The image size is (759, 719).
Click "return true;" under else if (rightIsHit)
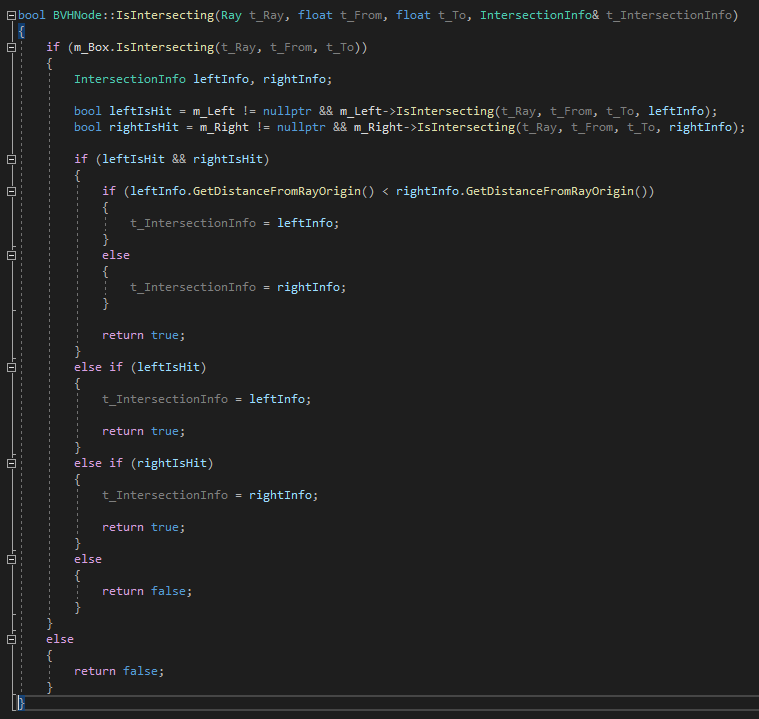144,527
